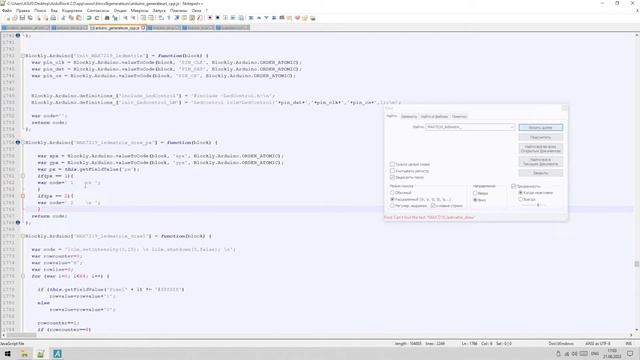Select 'Когда неактивно' transparency radio
The height and width of the screenshot is (360, 640).
coord(520,192)
